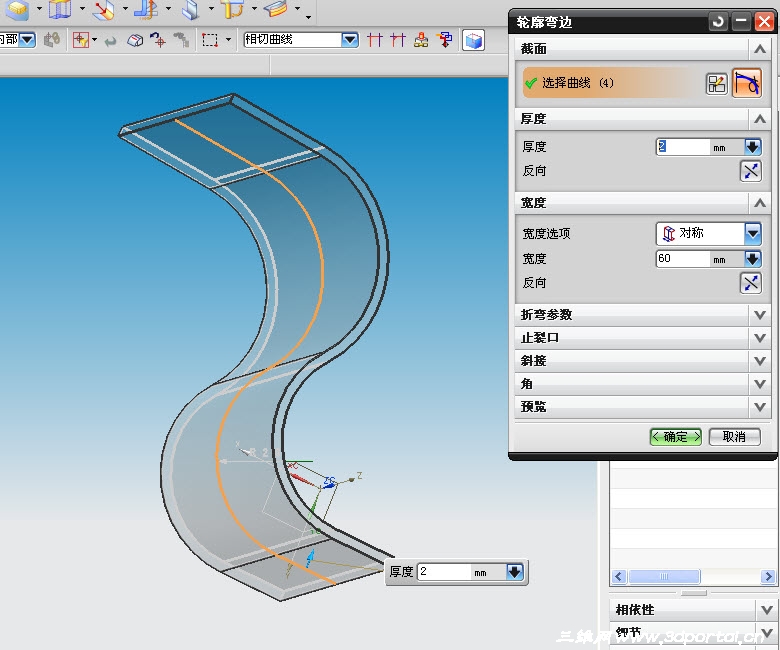The height and width of the screenshot is (650, 780).
Task: Expand the 斜接 section
Action: click(643, 361)
